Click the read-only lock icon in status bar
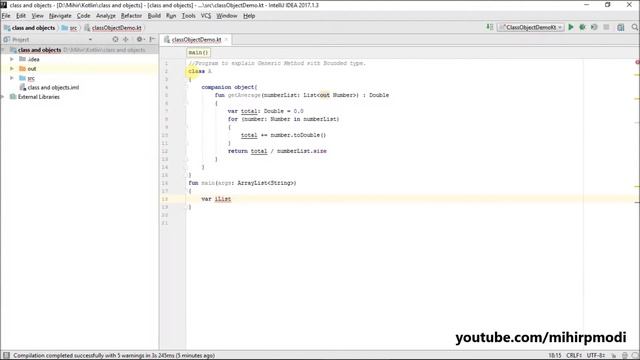640x360 pixels. pos(613,356)
